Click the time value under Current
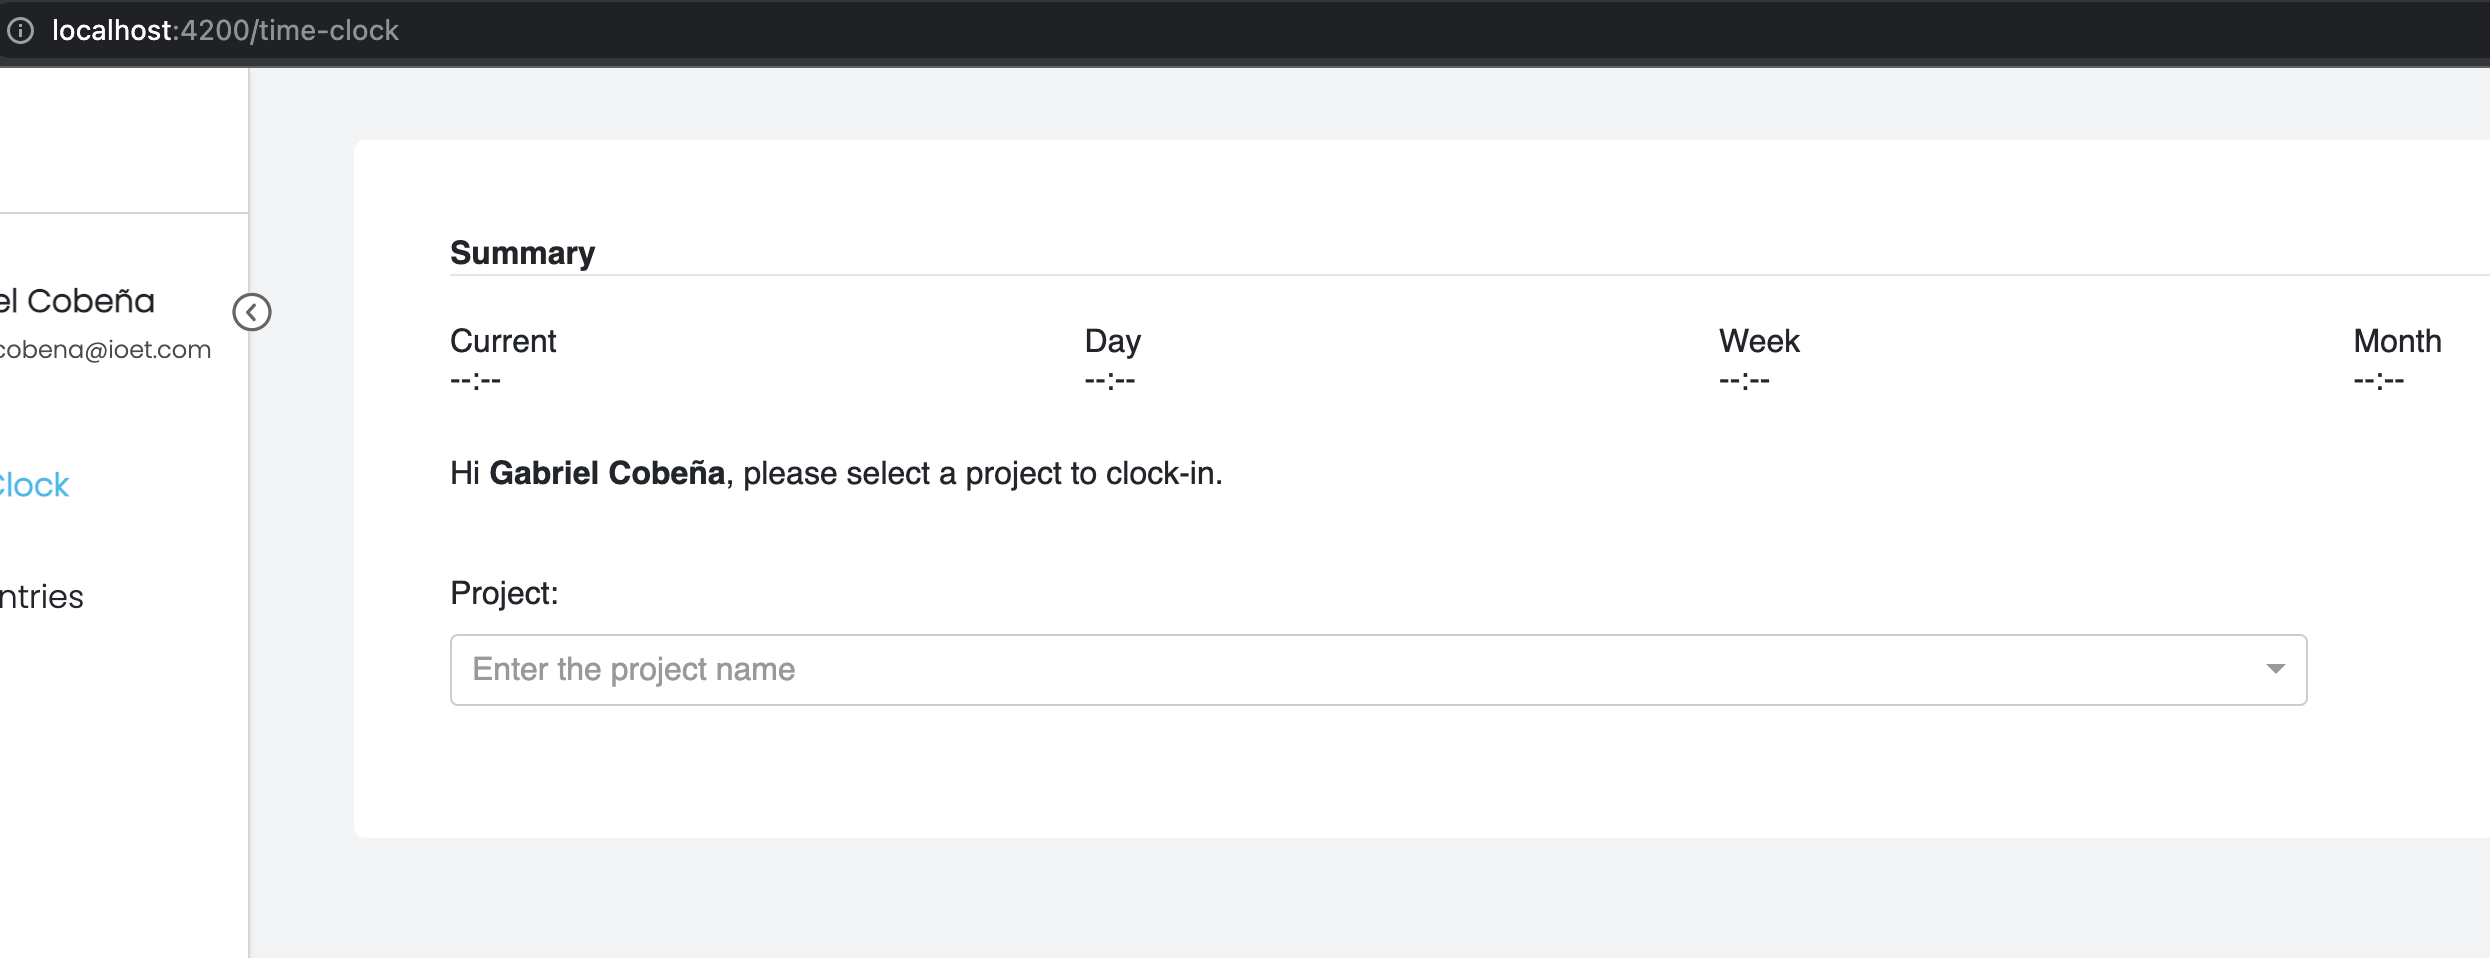2490x958 pixels. [x=475, y=380]
